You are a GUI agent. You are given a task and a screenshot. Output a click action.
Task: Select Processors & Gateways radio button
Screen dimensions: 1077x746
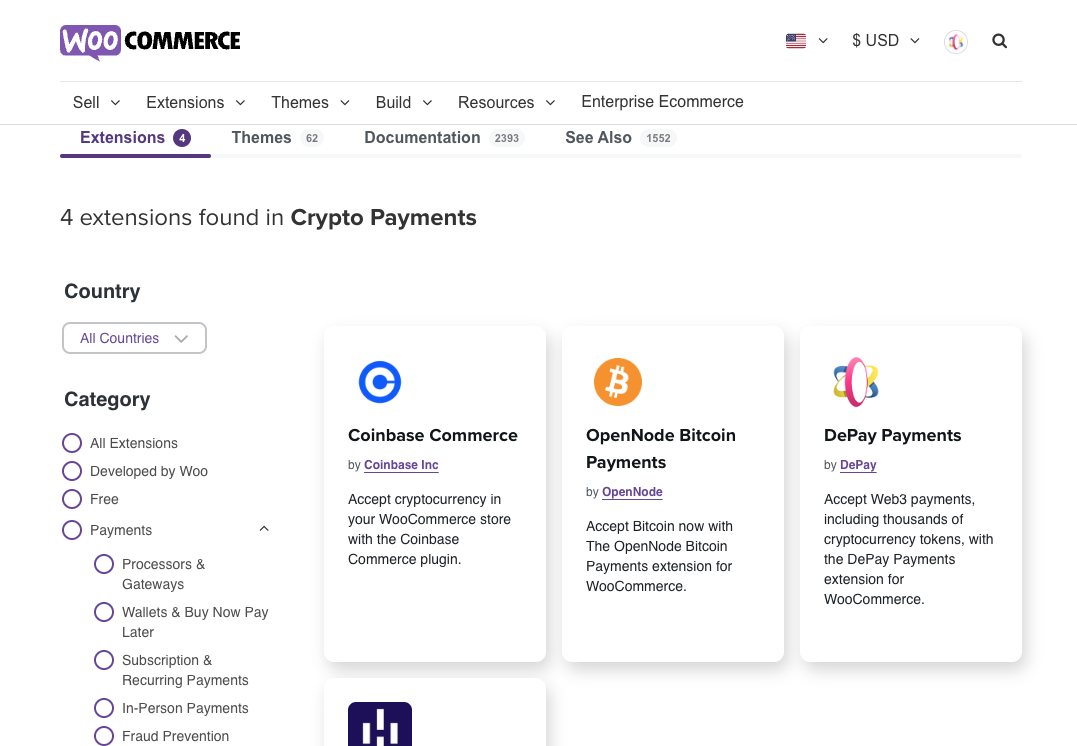click(104, 564)
